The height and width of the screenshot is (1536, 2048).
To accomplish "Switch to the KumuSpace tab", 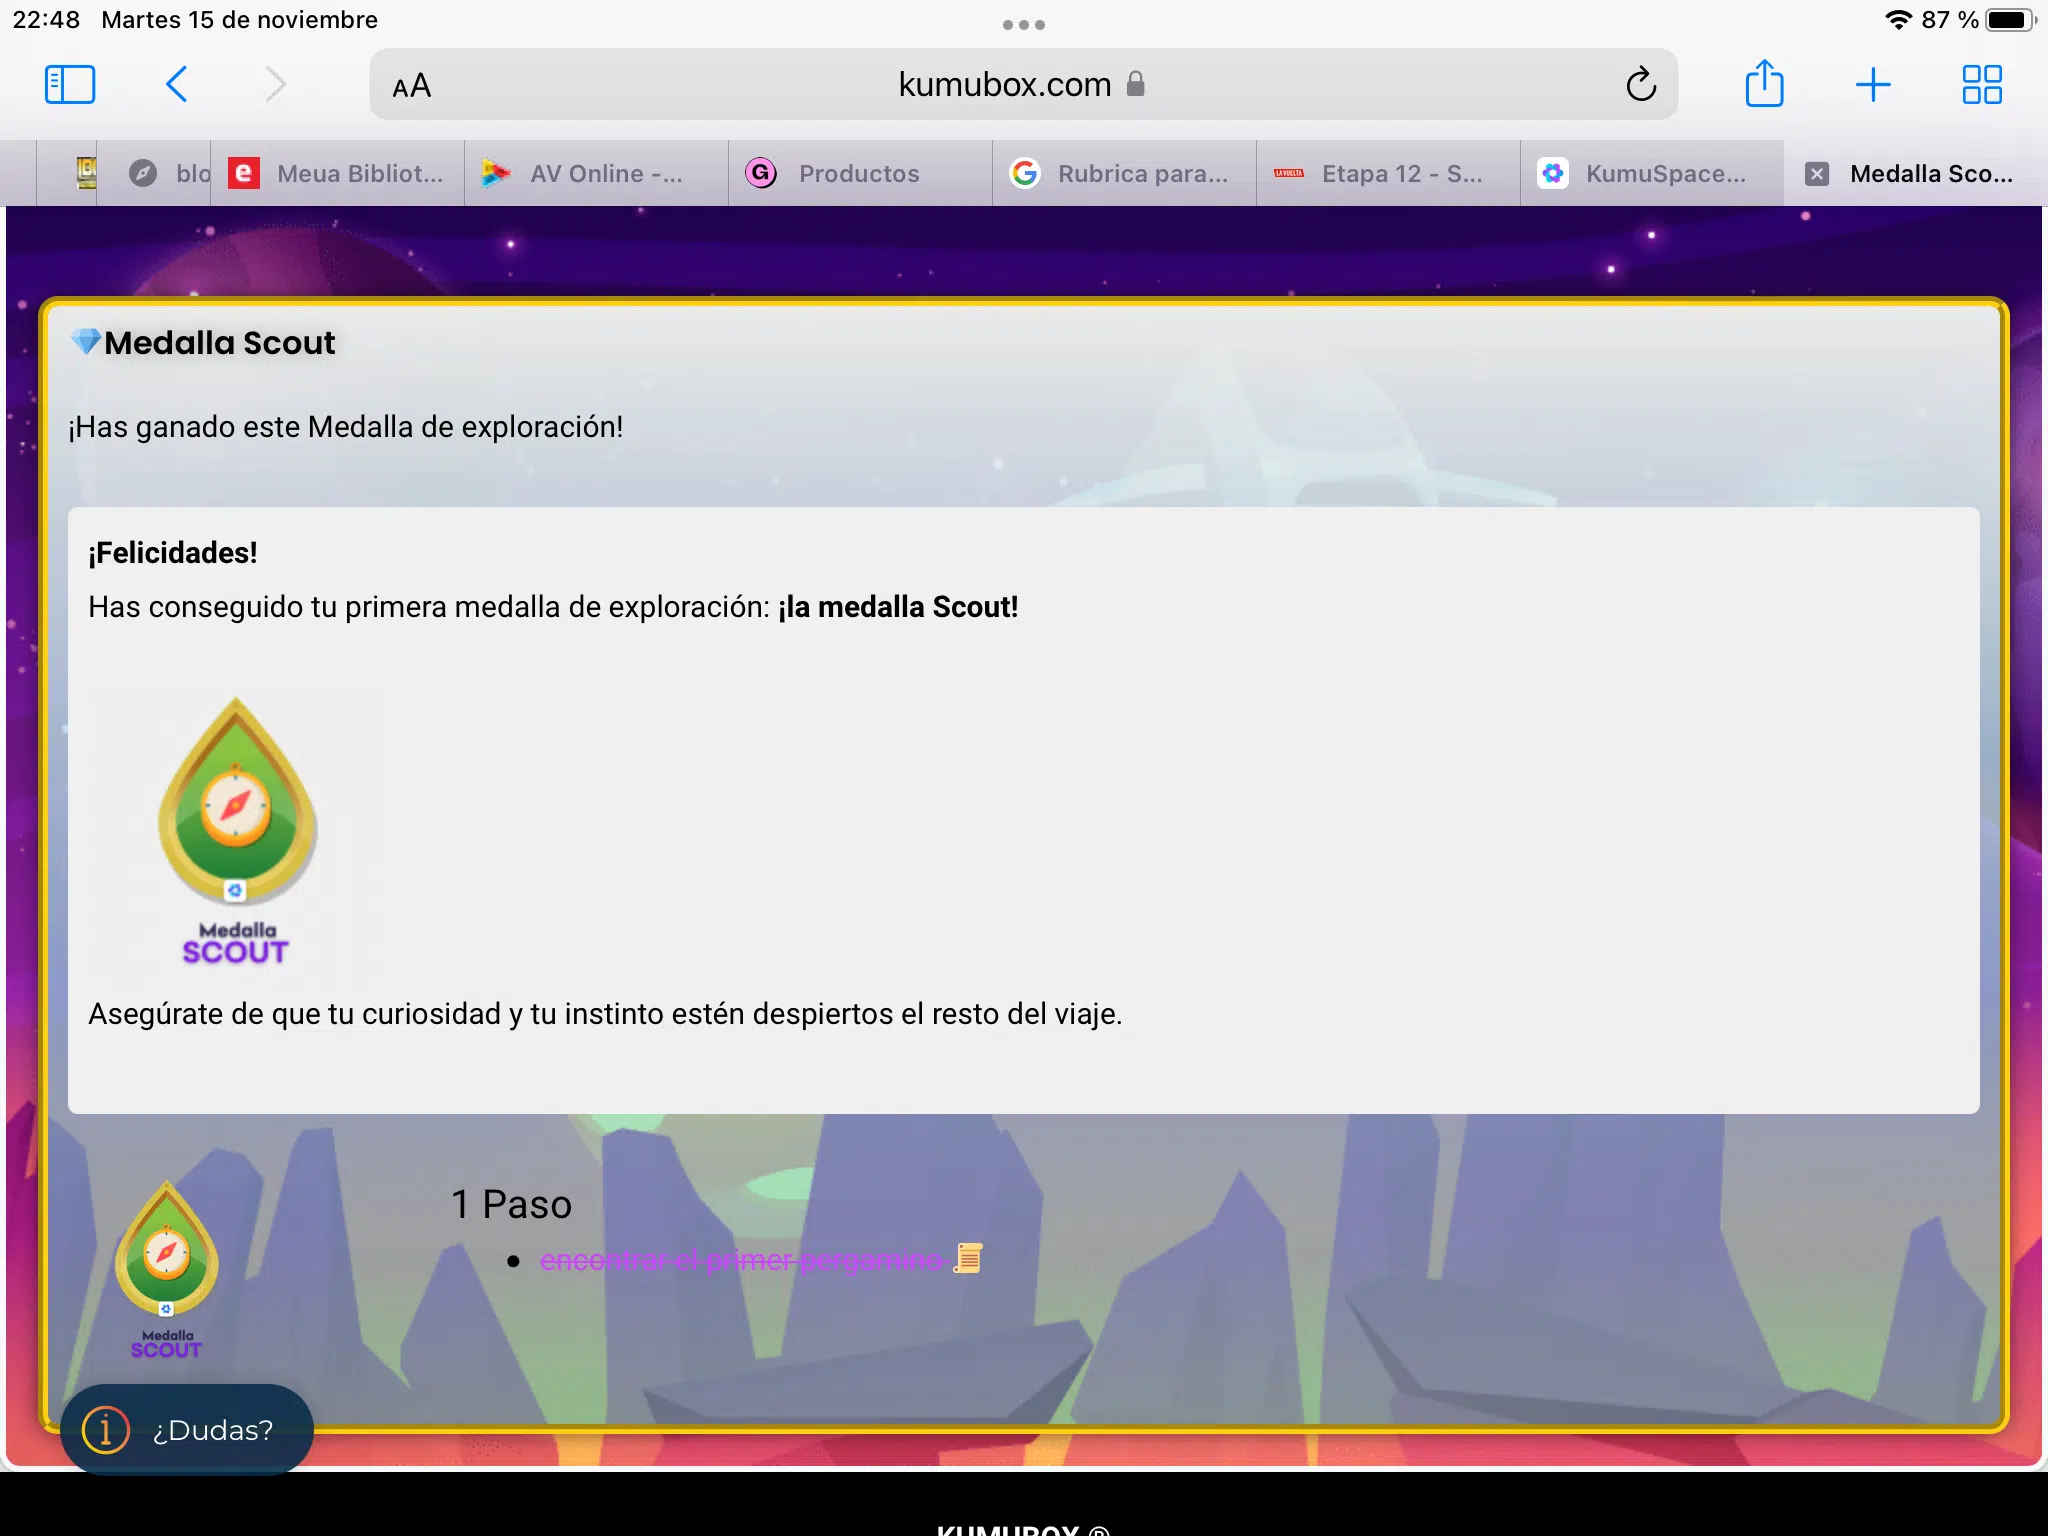I will point(1650,174).
